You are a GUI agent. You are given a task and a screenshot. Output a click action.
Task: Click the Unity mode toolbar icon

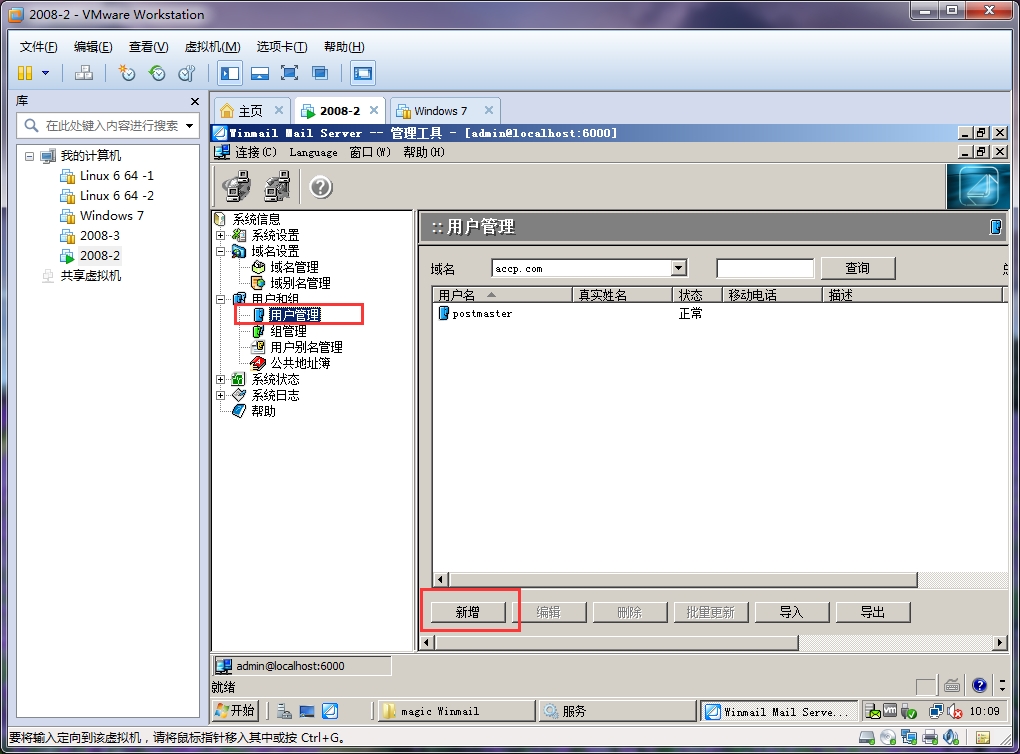319,73
